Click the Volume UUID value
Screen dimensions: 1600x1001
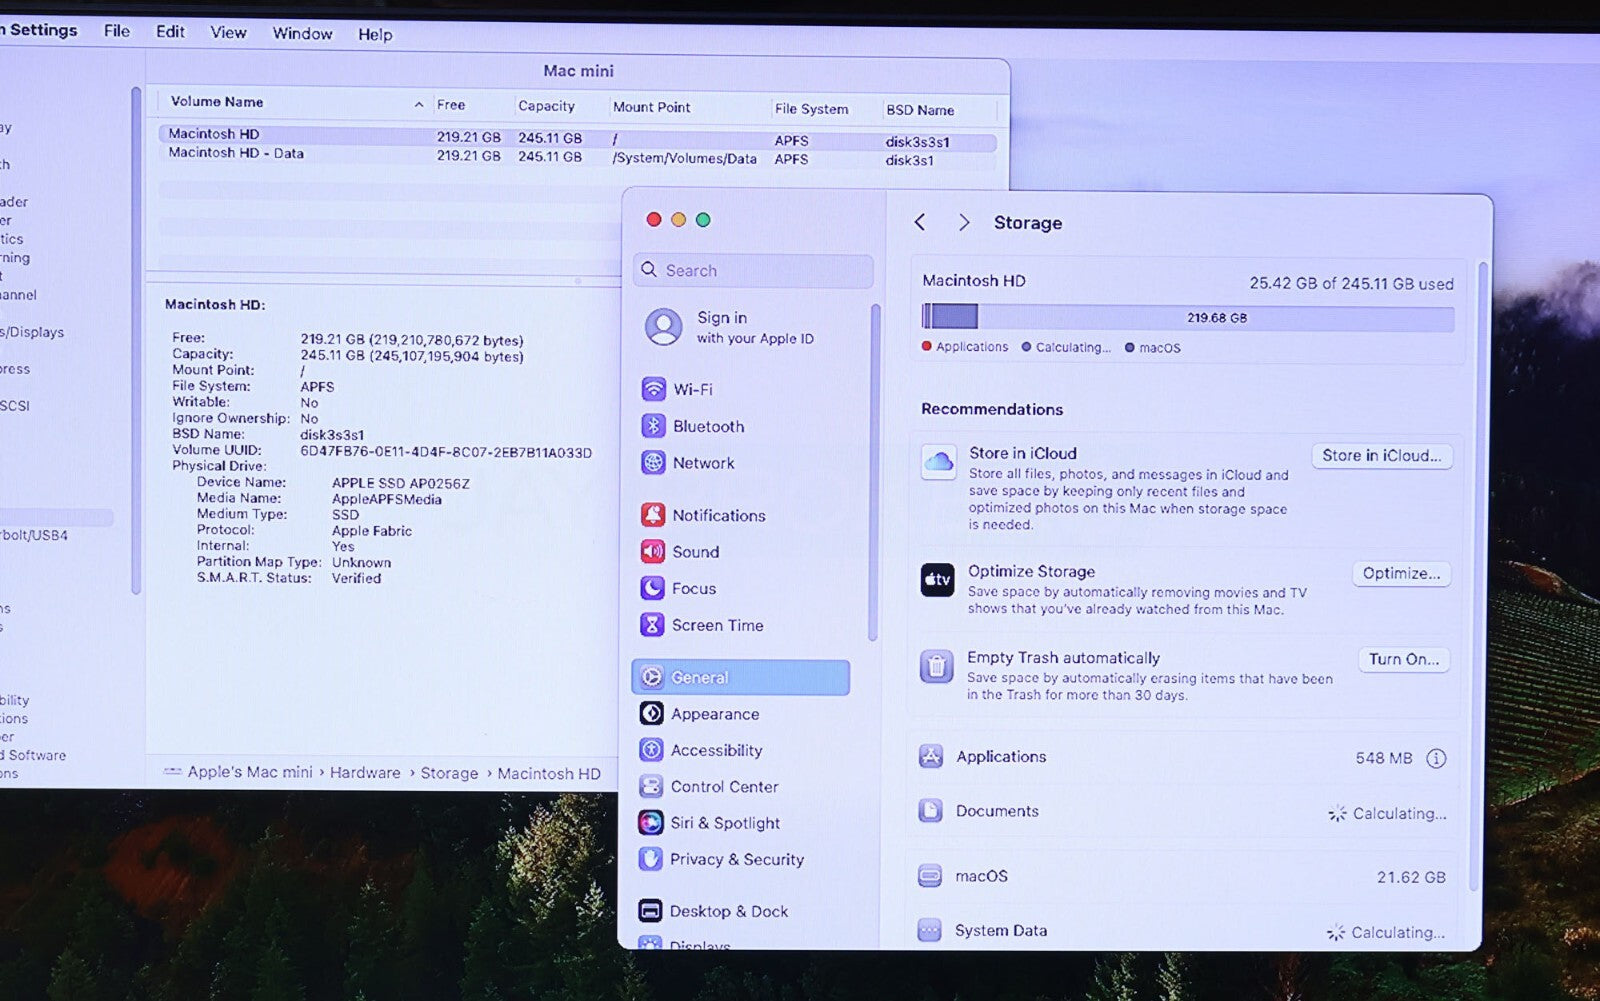pos(446,452)
